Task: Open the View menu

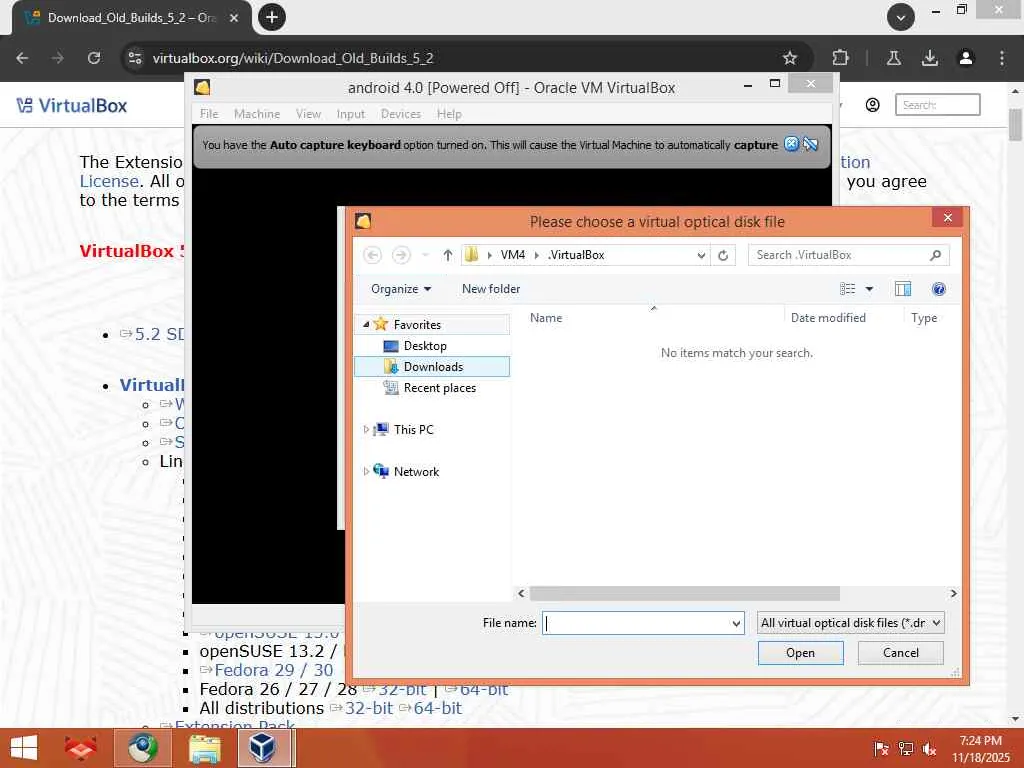Action: pos(308,114)
